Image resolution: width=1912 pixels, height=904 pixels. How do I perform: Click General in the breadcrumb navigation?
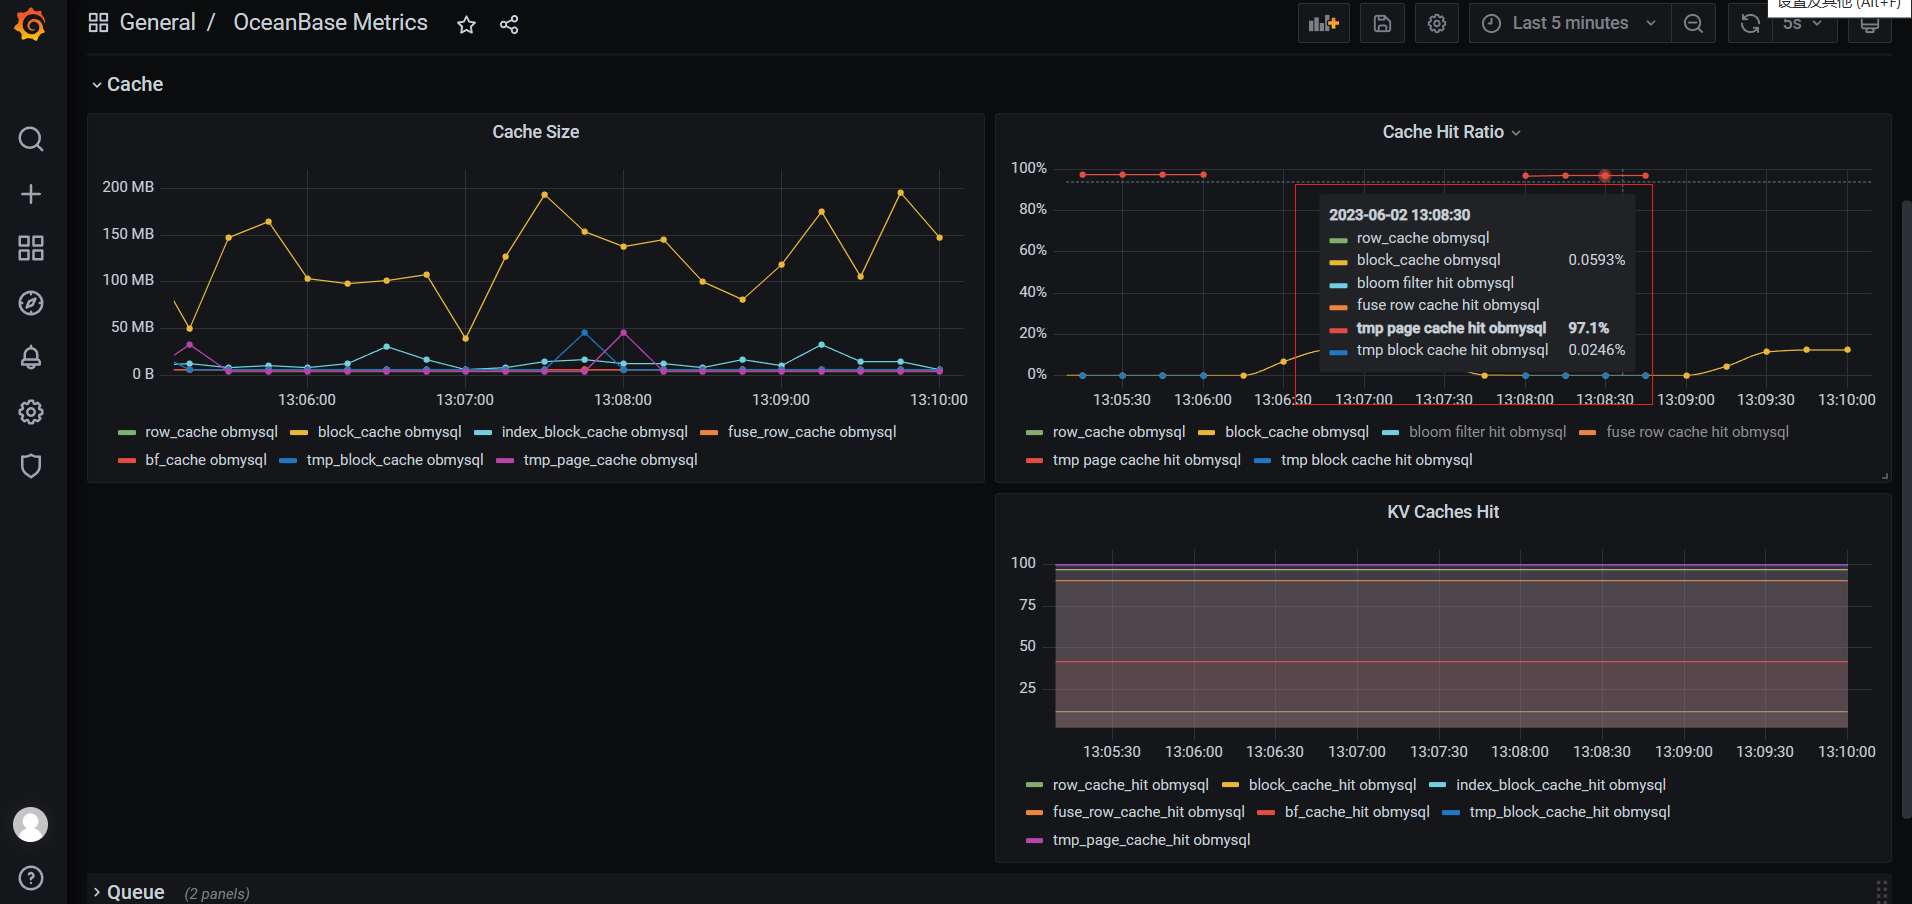157,22
